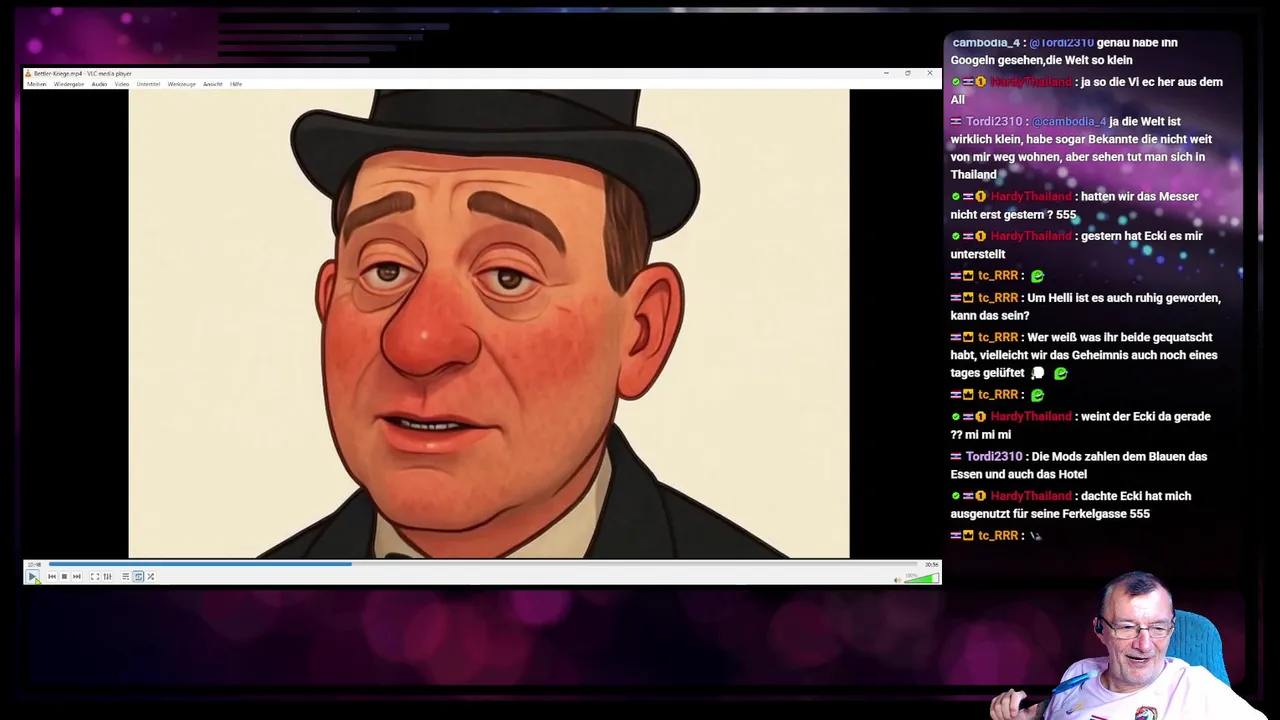Viewport: 1280px width, 720px height.
Task: Maximize the VLC window
Action: coord(908,73)
